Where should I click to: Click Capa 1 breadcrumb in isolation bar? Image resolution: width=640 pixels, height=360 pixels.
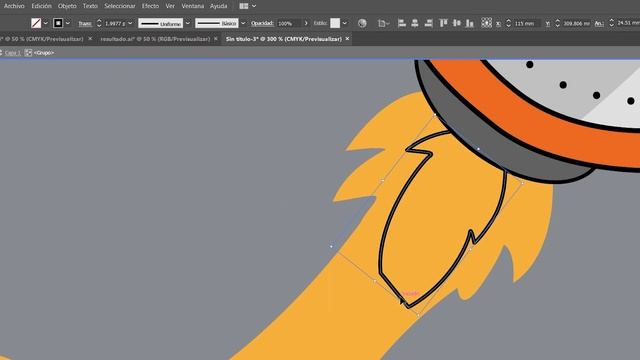pos(13,53)
